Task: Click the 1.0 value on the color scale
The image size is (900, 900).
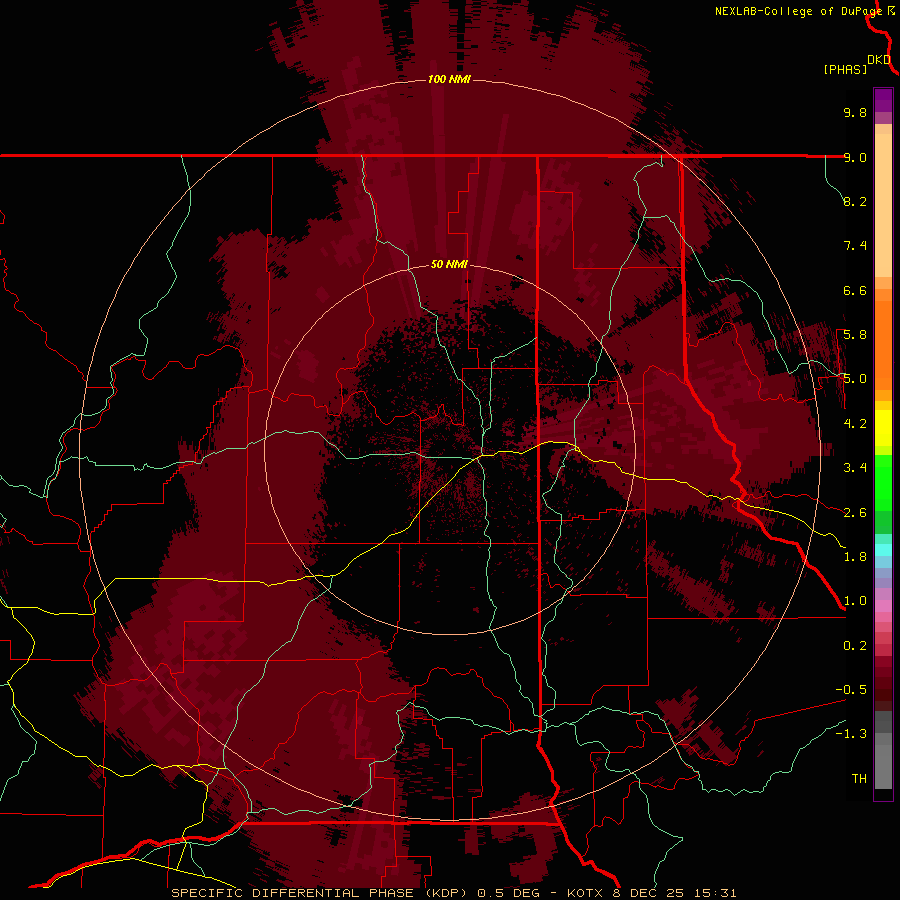Action: (x=855, y=601)
